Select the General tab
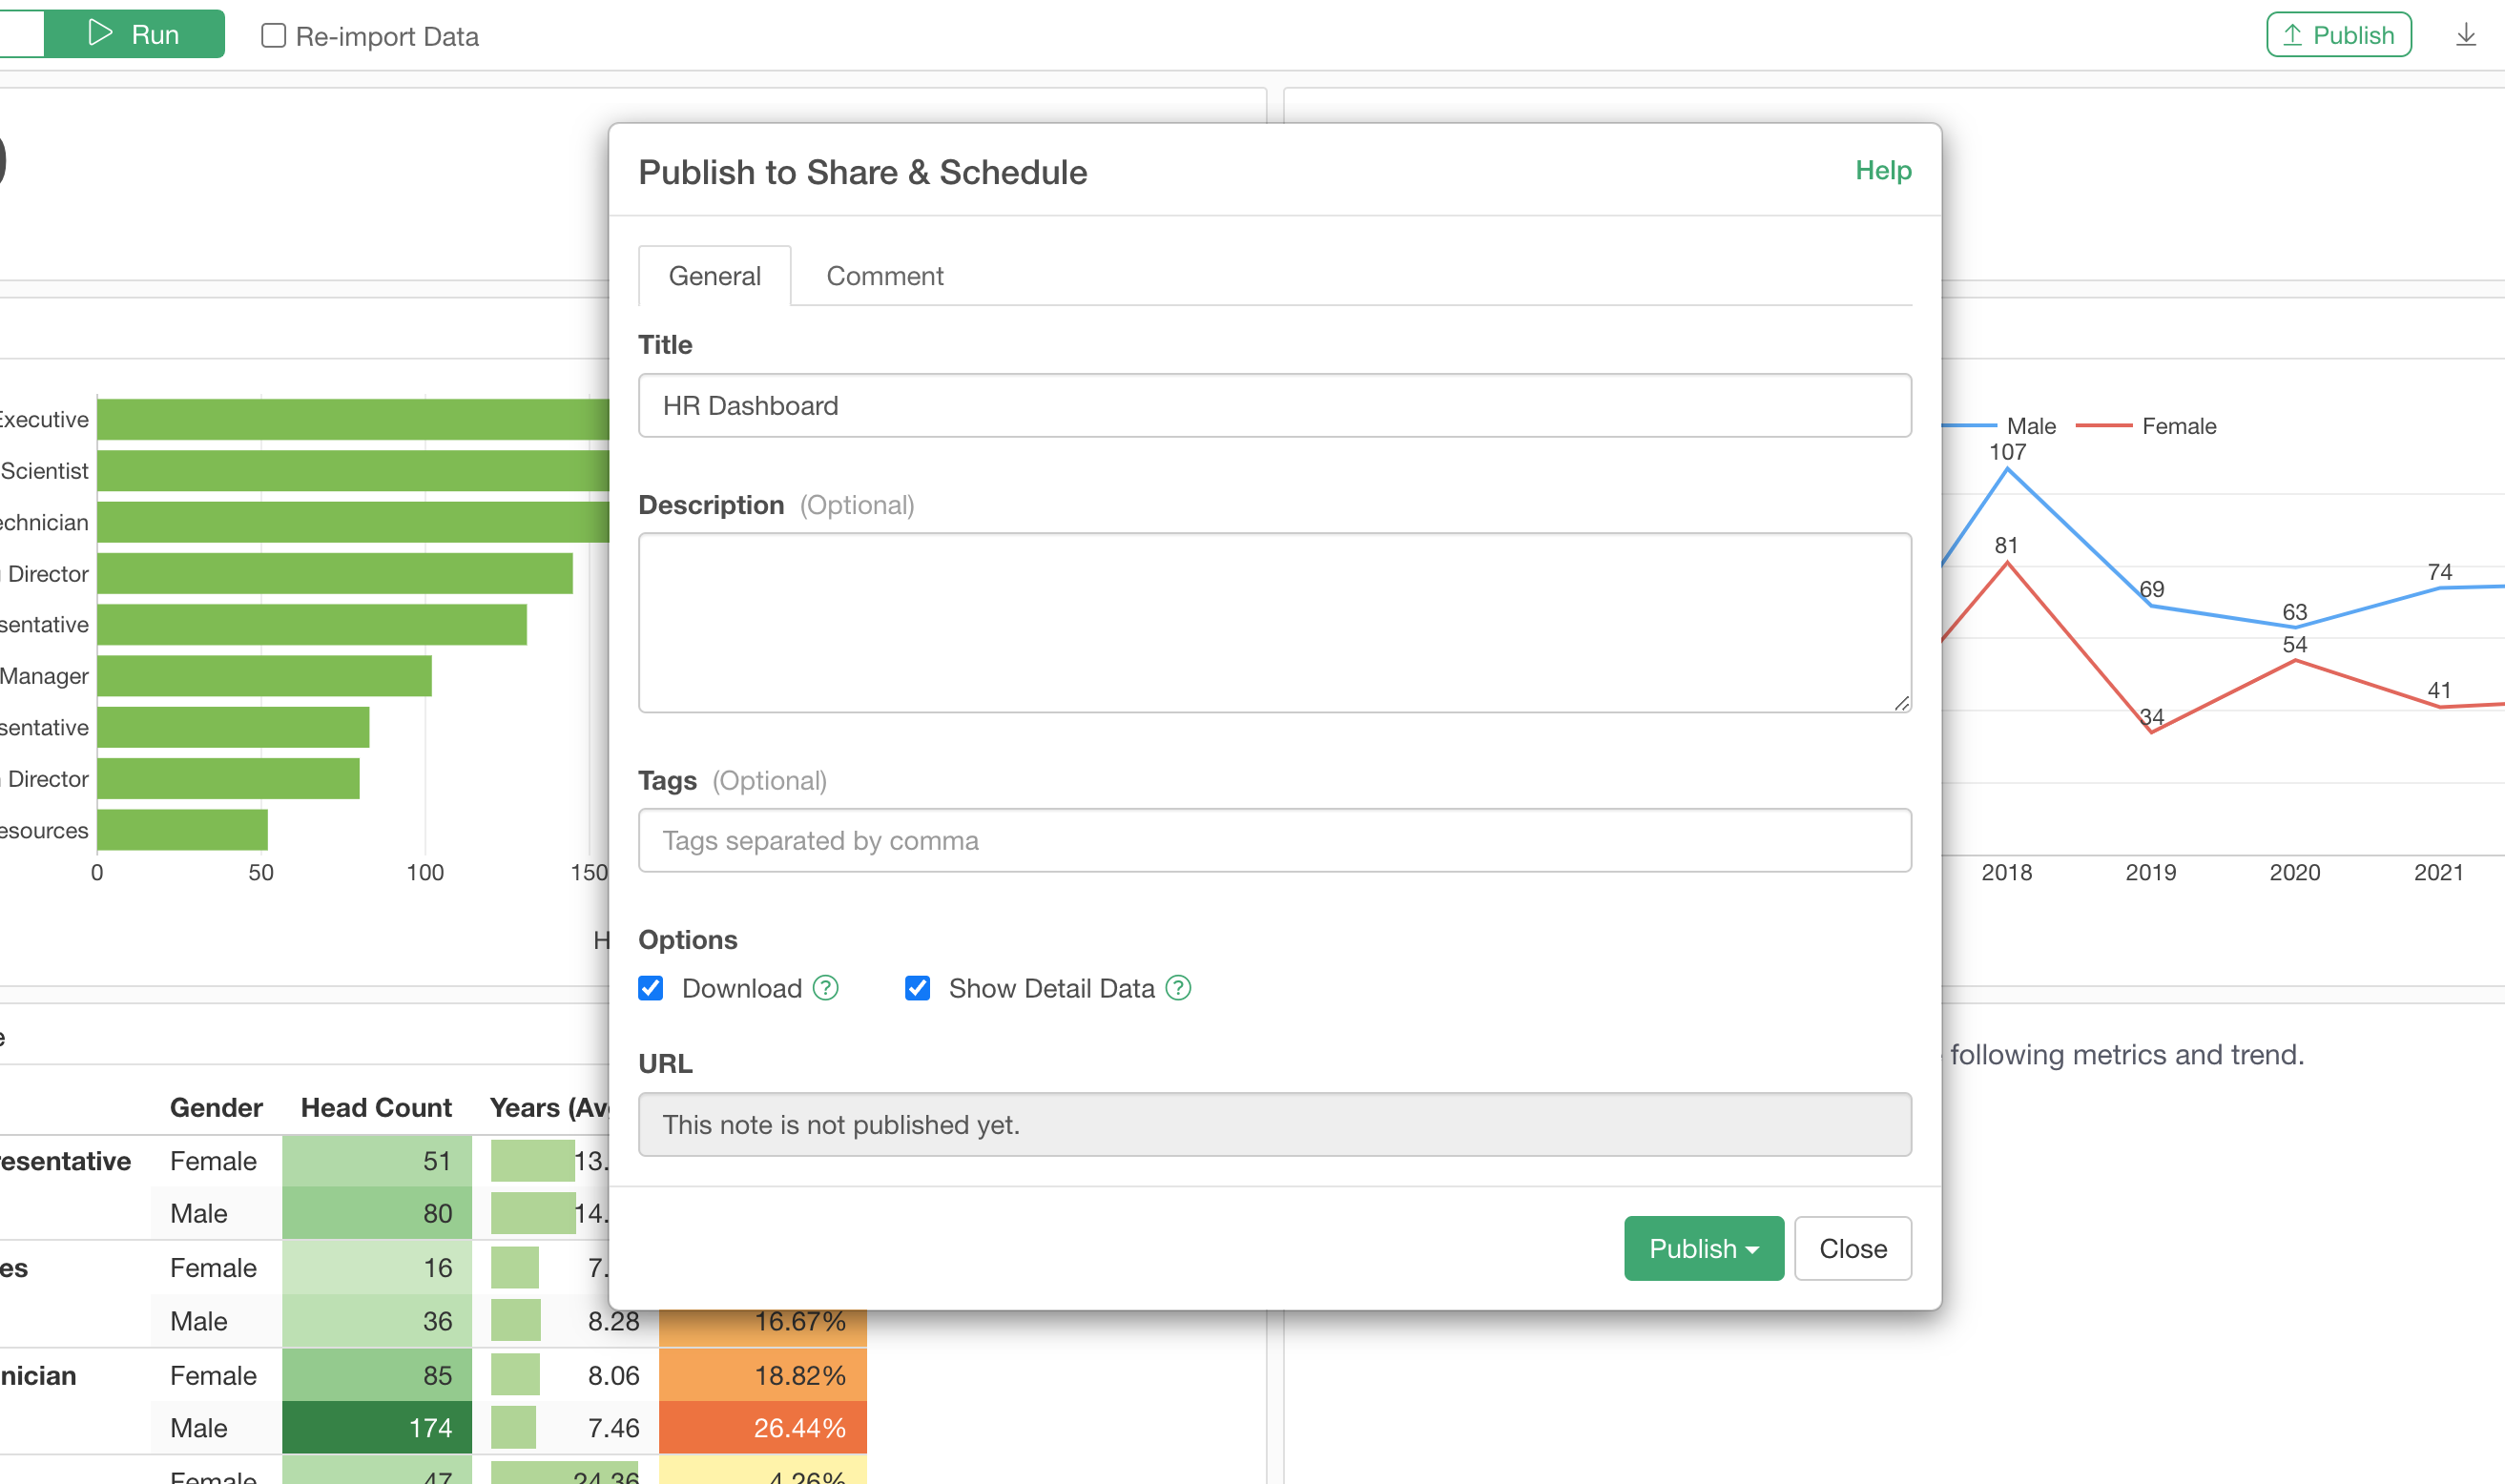 (714, 276)
